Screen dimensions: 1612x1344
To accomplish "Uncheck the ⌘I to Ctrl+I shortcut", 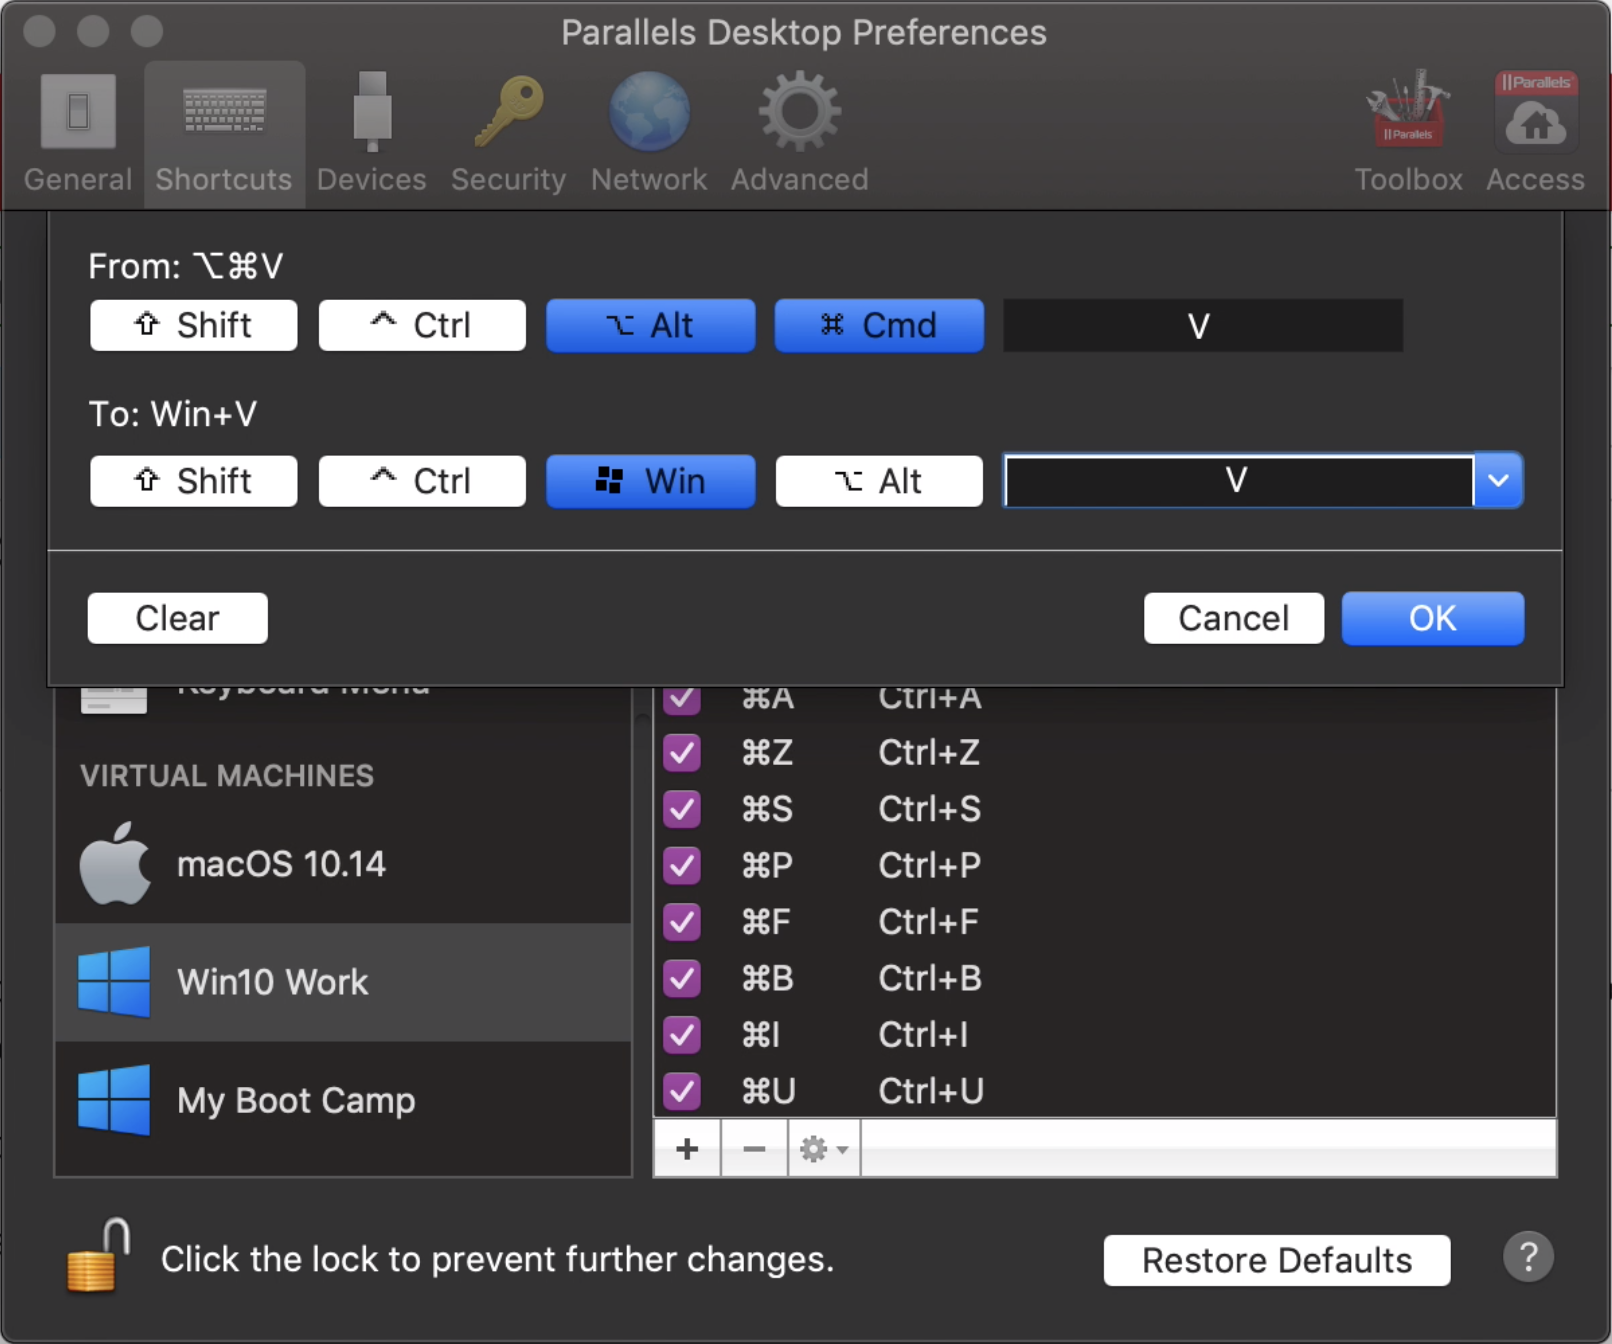I will (x=682, y=1034).
